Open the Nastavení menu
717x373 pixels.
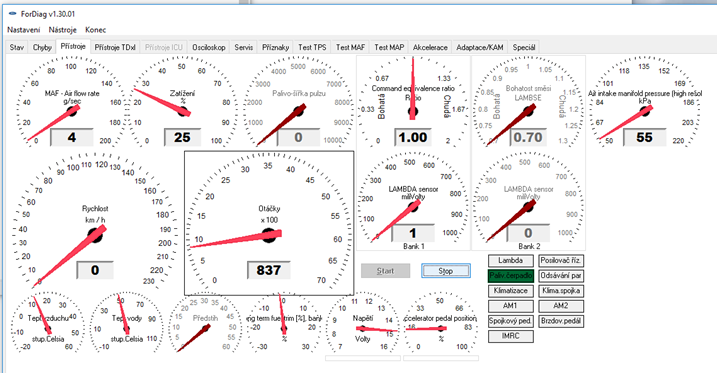(24, 30)
